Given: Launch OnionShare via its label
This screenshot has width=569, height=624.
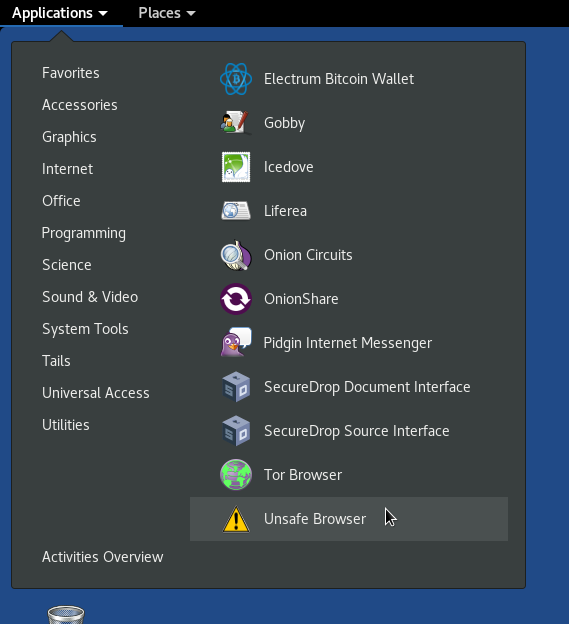Looking at the screenshot, I should click(x=301, y=299).
